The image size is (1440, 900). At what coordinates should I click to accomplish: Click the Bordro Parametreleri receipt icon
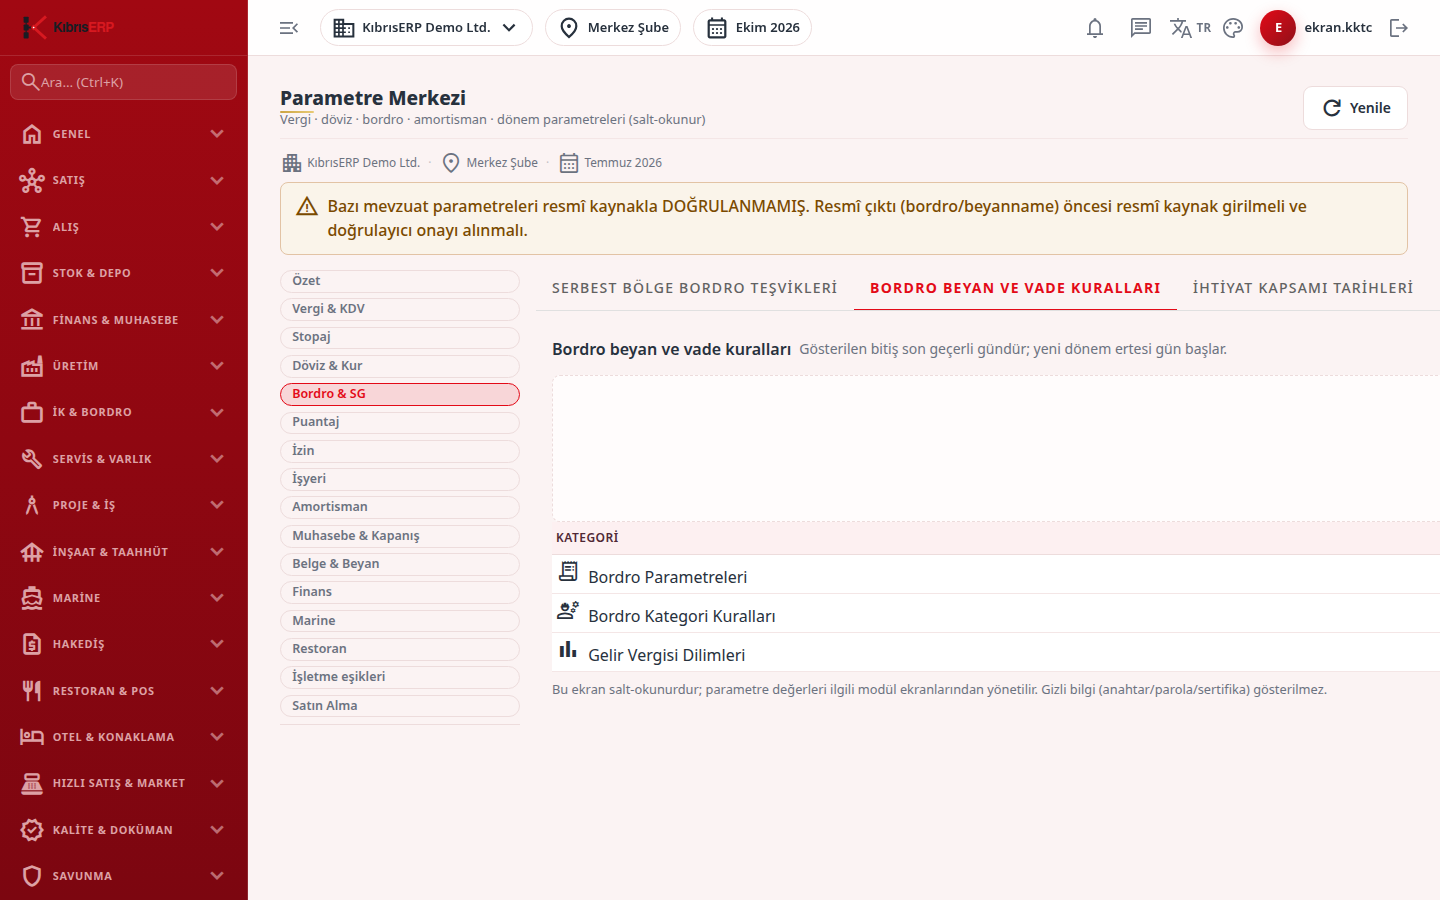pos(568,571)
